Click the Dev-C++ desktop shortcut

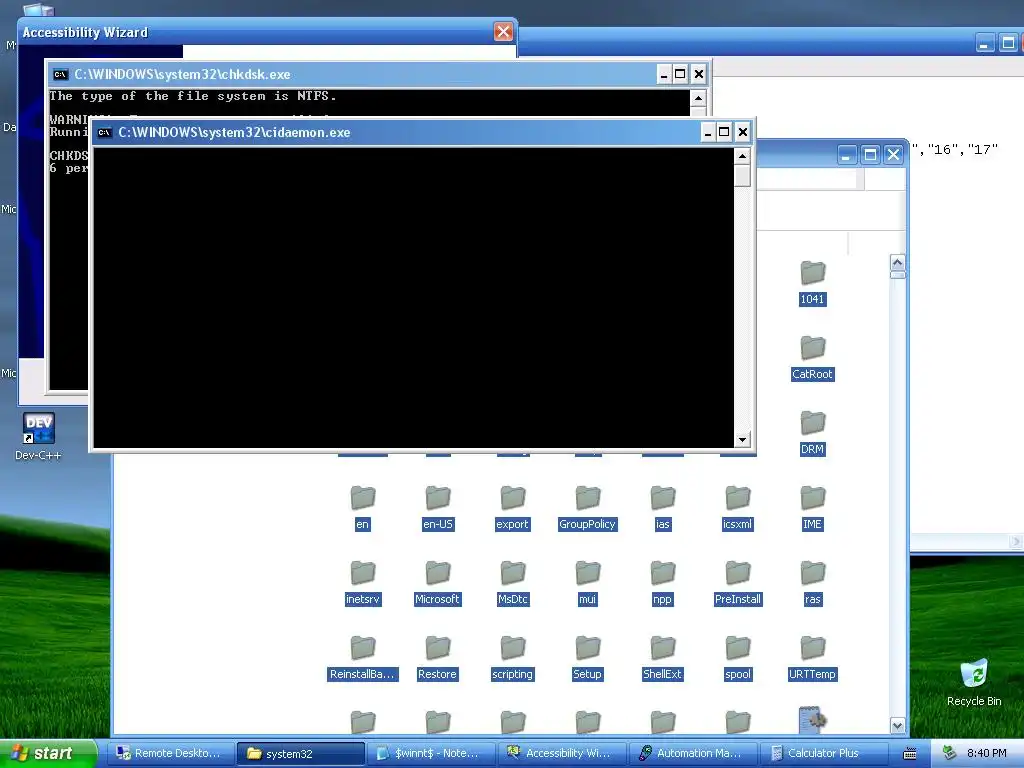(x=39, y=436)
